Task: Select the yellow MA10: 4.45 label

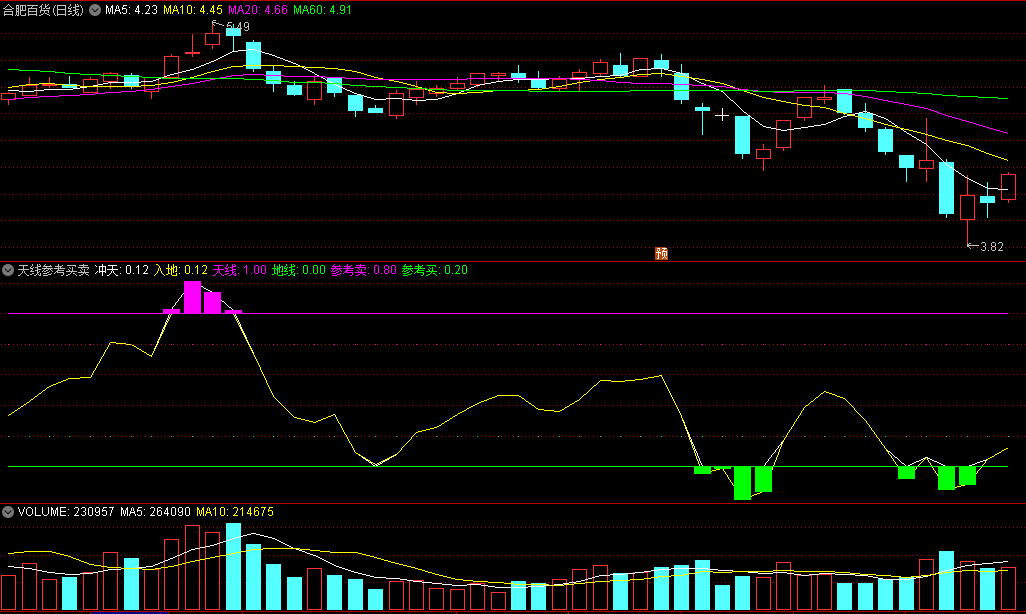Action: [192, 10]
